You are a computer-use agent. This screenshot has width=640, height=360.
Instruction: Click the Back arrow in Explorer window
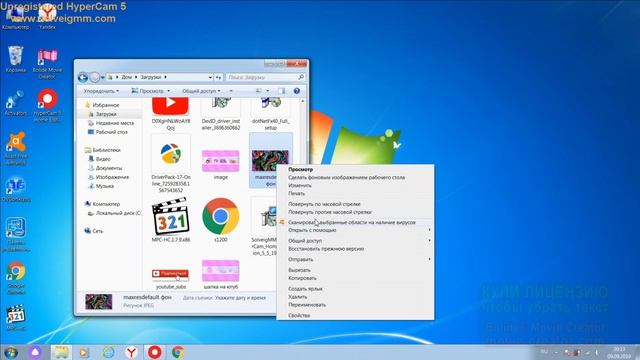pyautogui.click(x=83, y=77)
